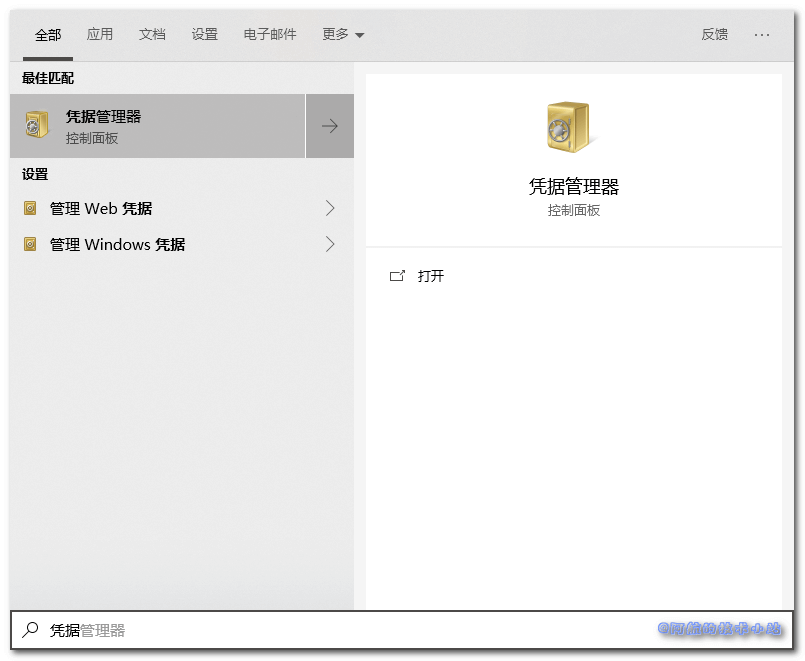Expand the best match with the right arrow
Viewport: 805px width, 661px height.
tap(330, 125)
